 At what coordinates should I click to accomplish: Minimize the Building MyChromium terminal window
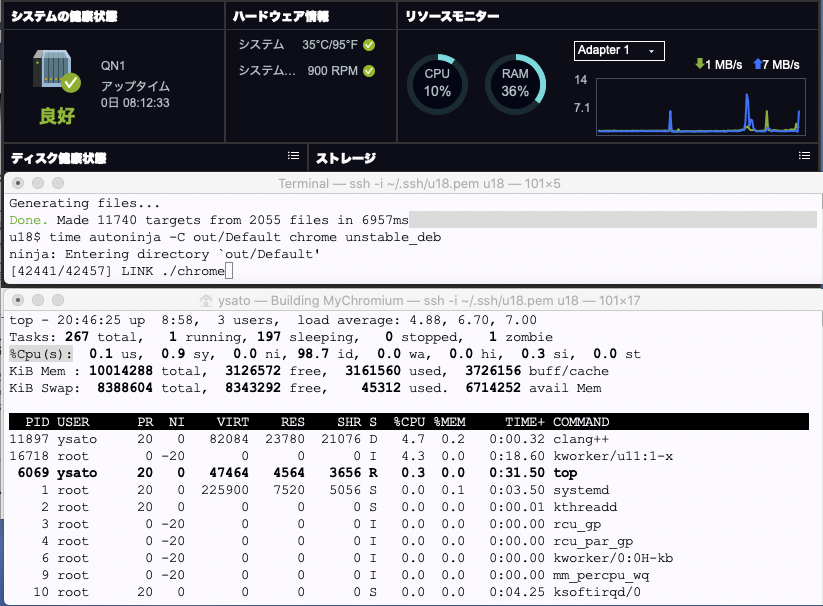tap(38, 299)
